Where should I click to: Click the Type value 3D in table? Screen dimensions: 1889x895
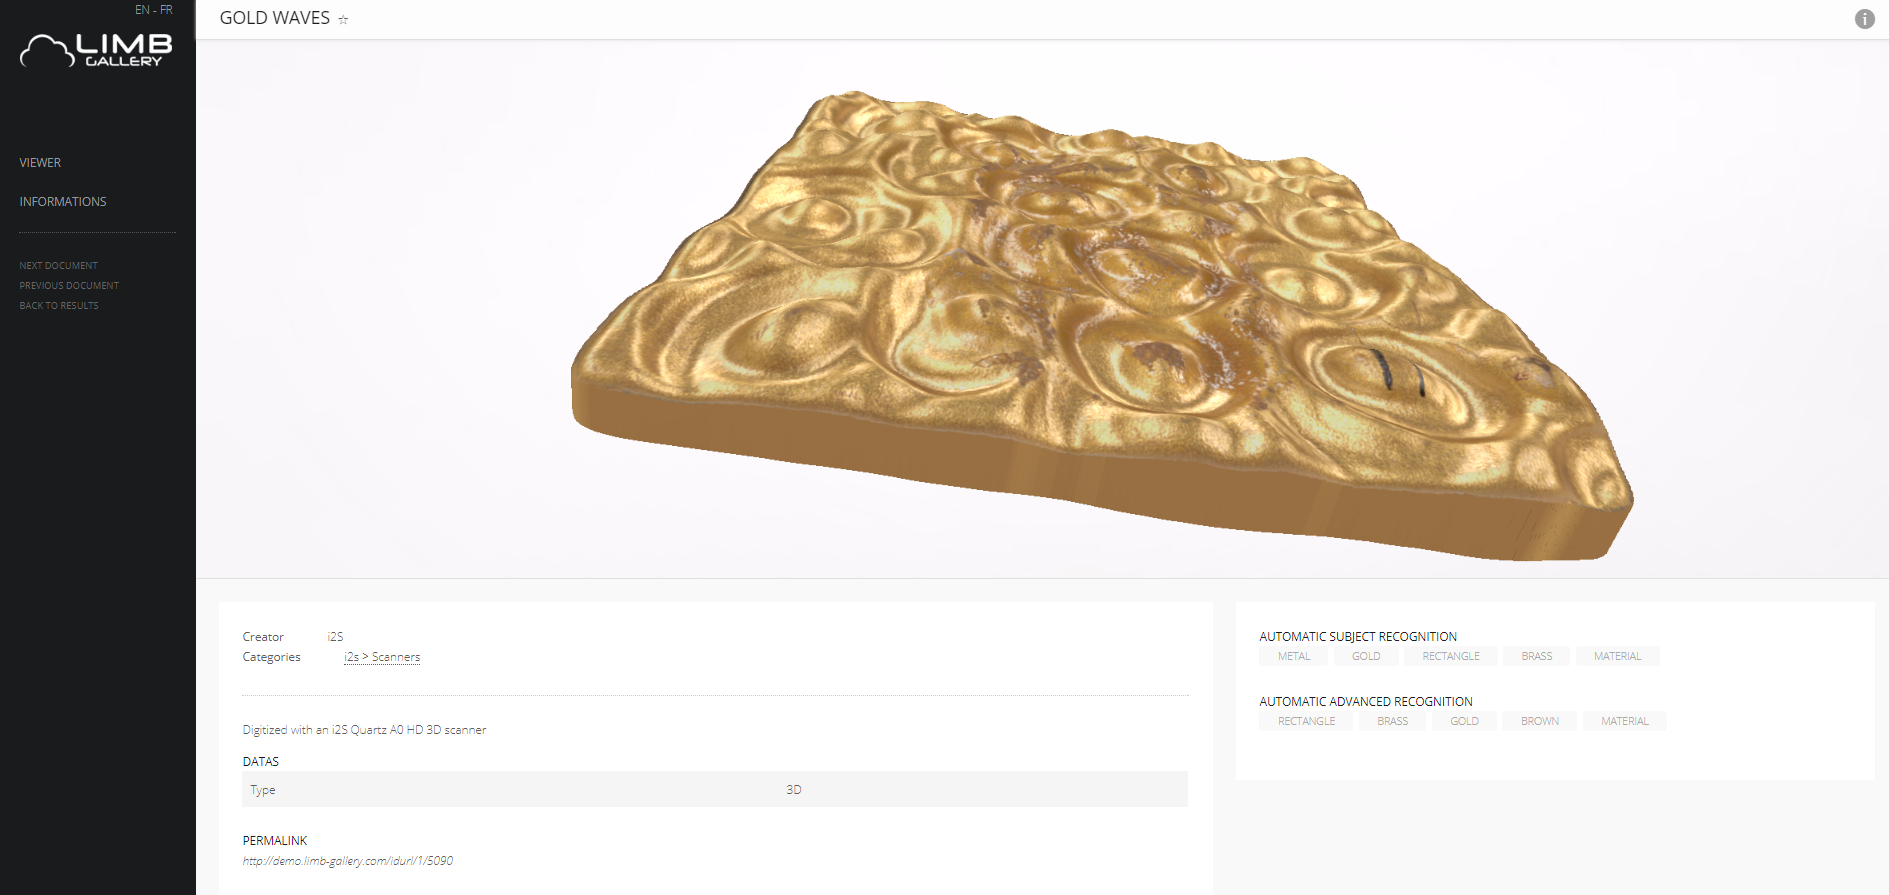tap(794, 790)
